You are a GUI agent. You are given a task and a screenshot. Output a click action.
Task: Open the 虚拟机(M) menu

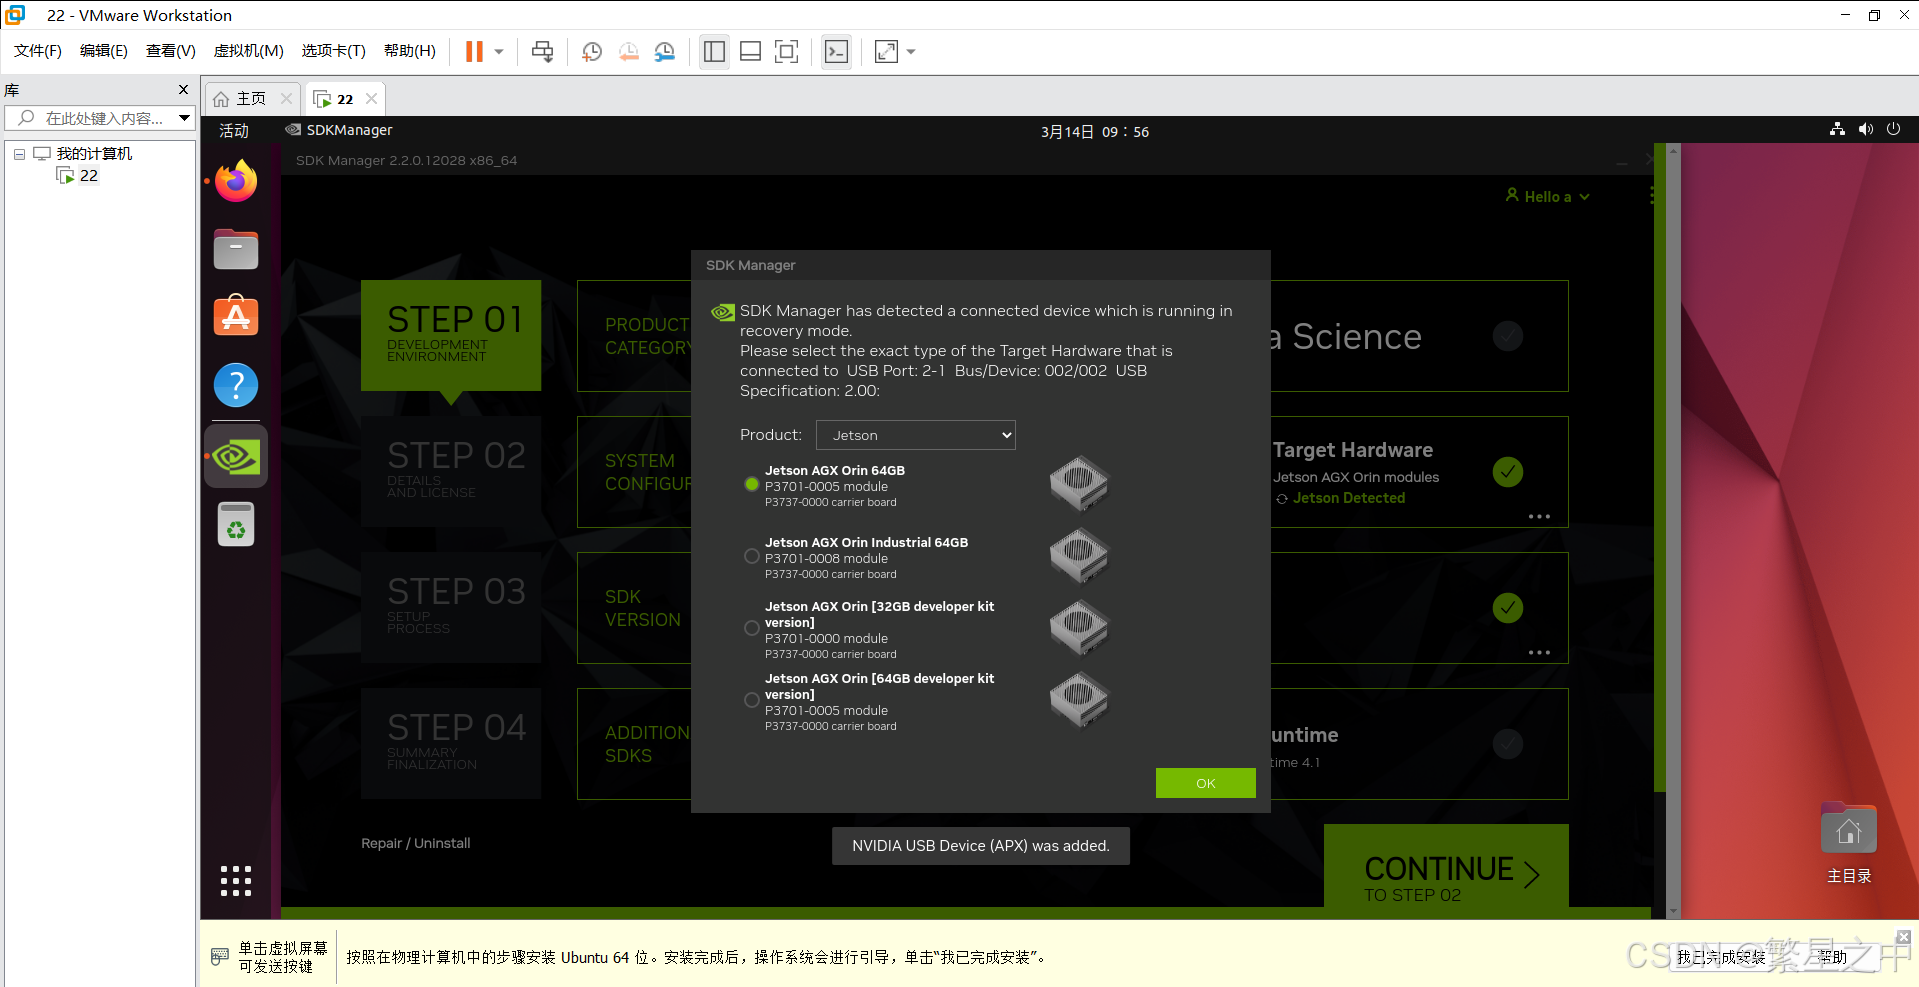tap(248, 51)
